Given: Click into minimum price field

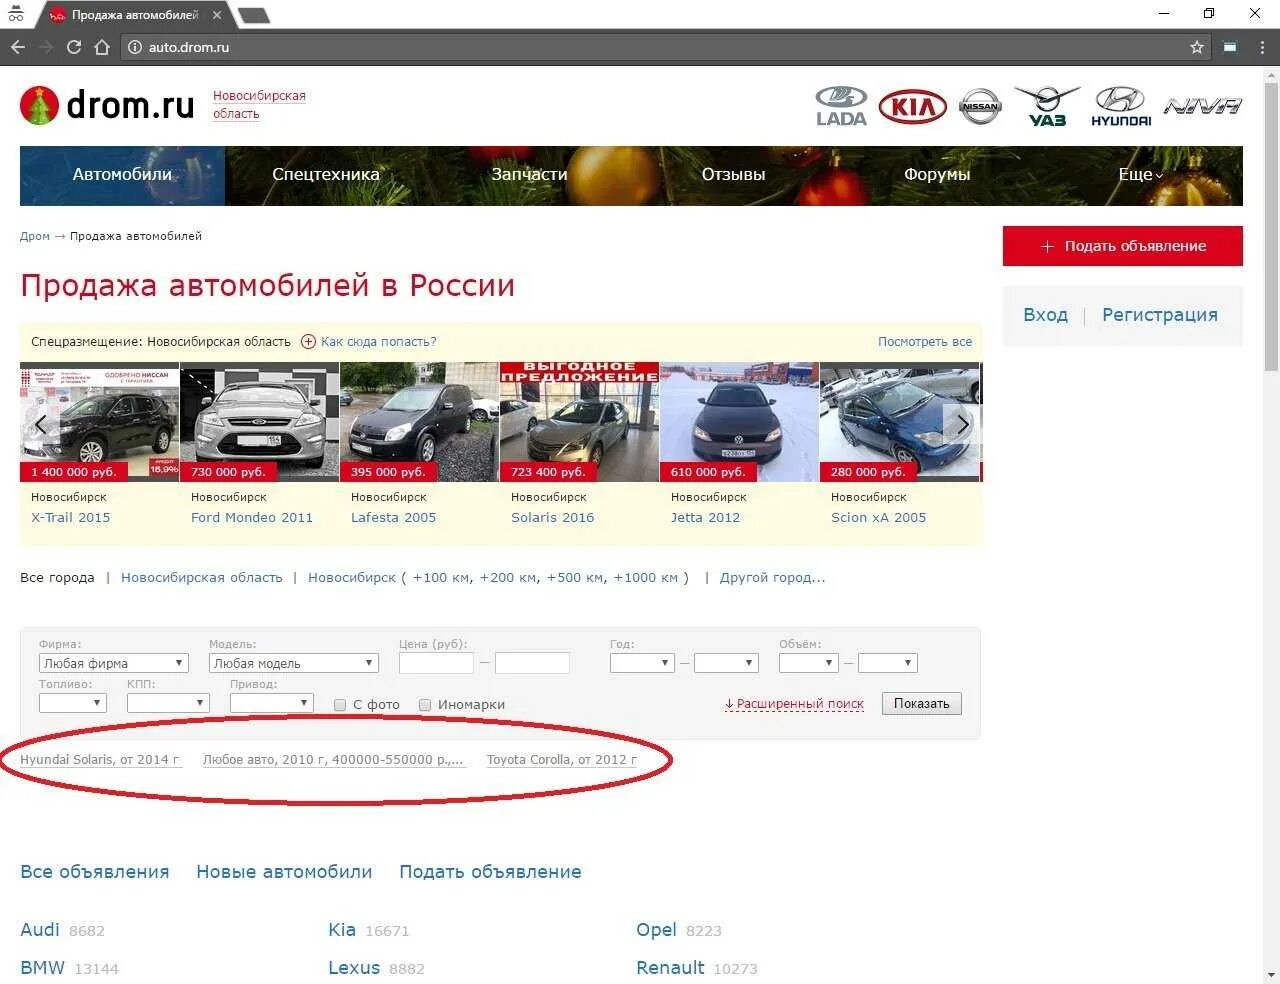Looking at the screenshot, I should click(x=436, y=663).
